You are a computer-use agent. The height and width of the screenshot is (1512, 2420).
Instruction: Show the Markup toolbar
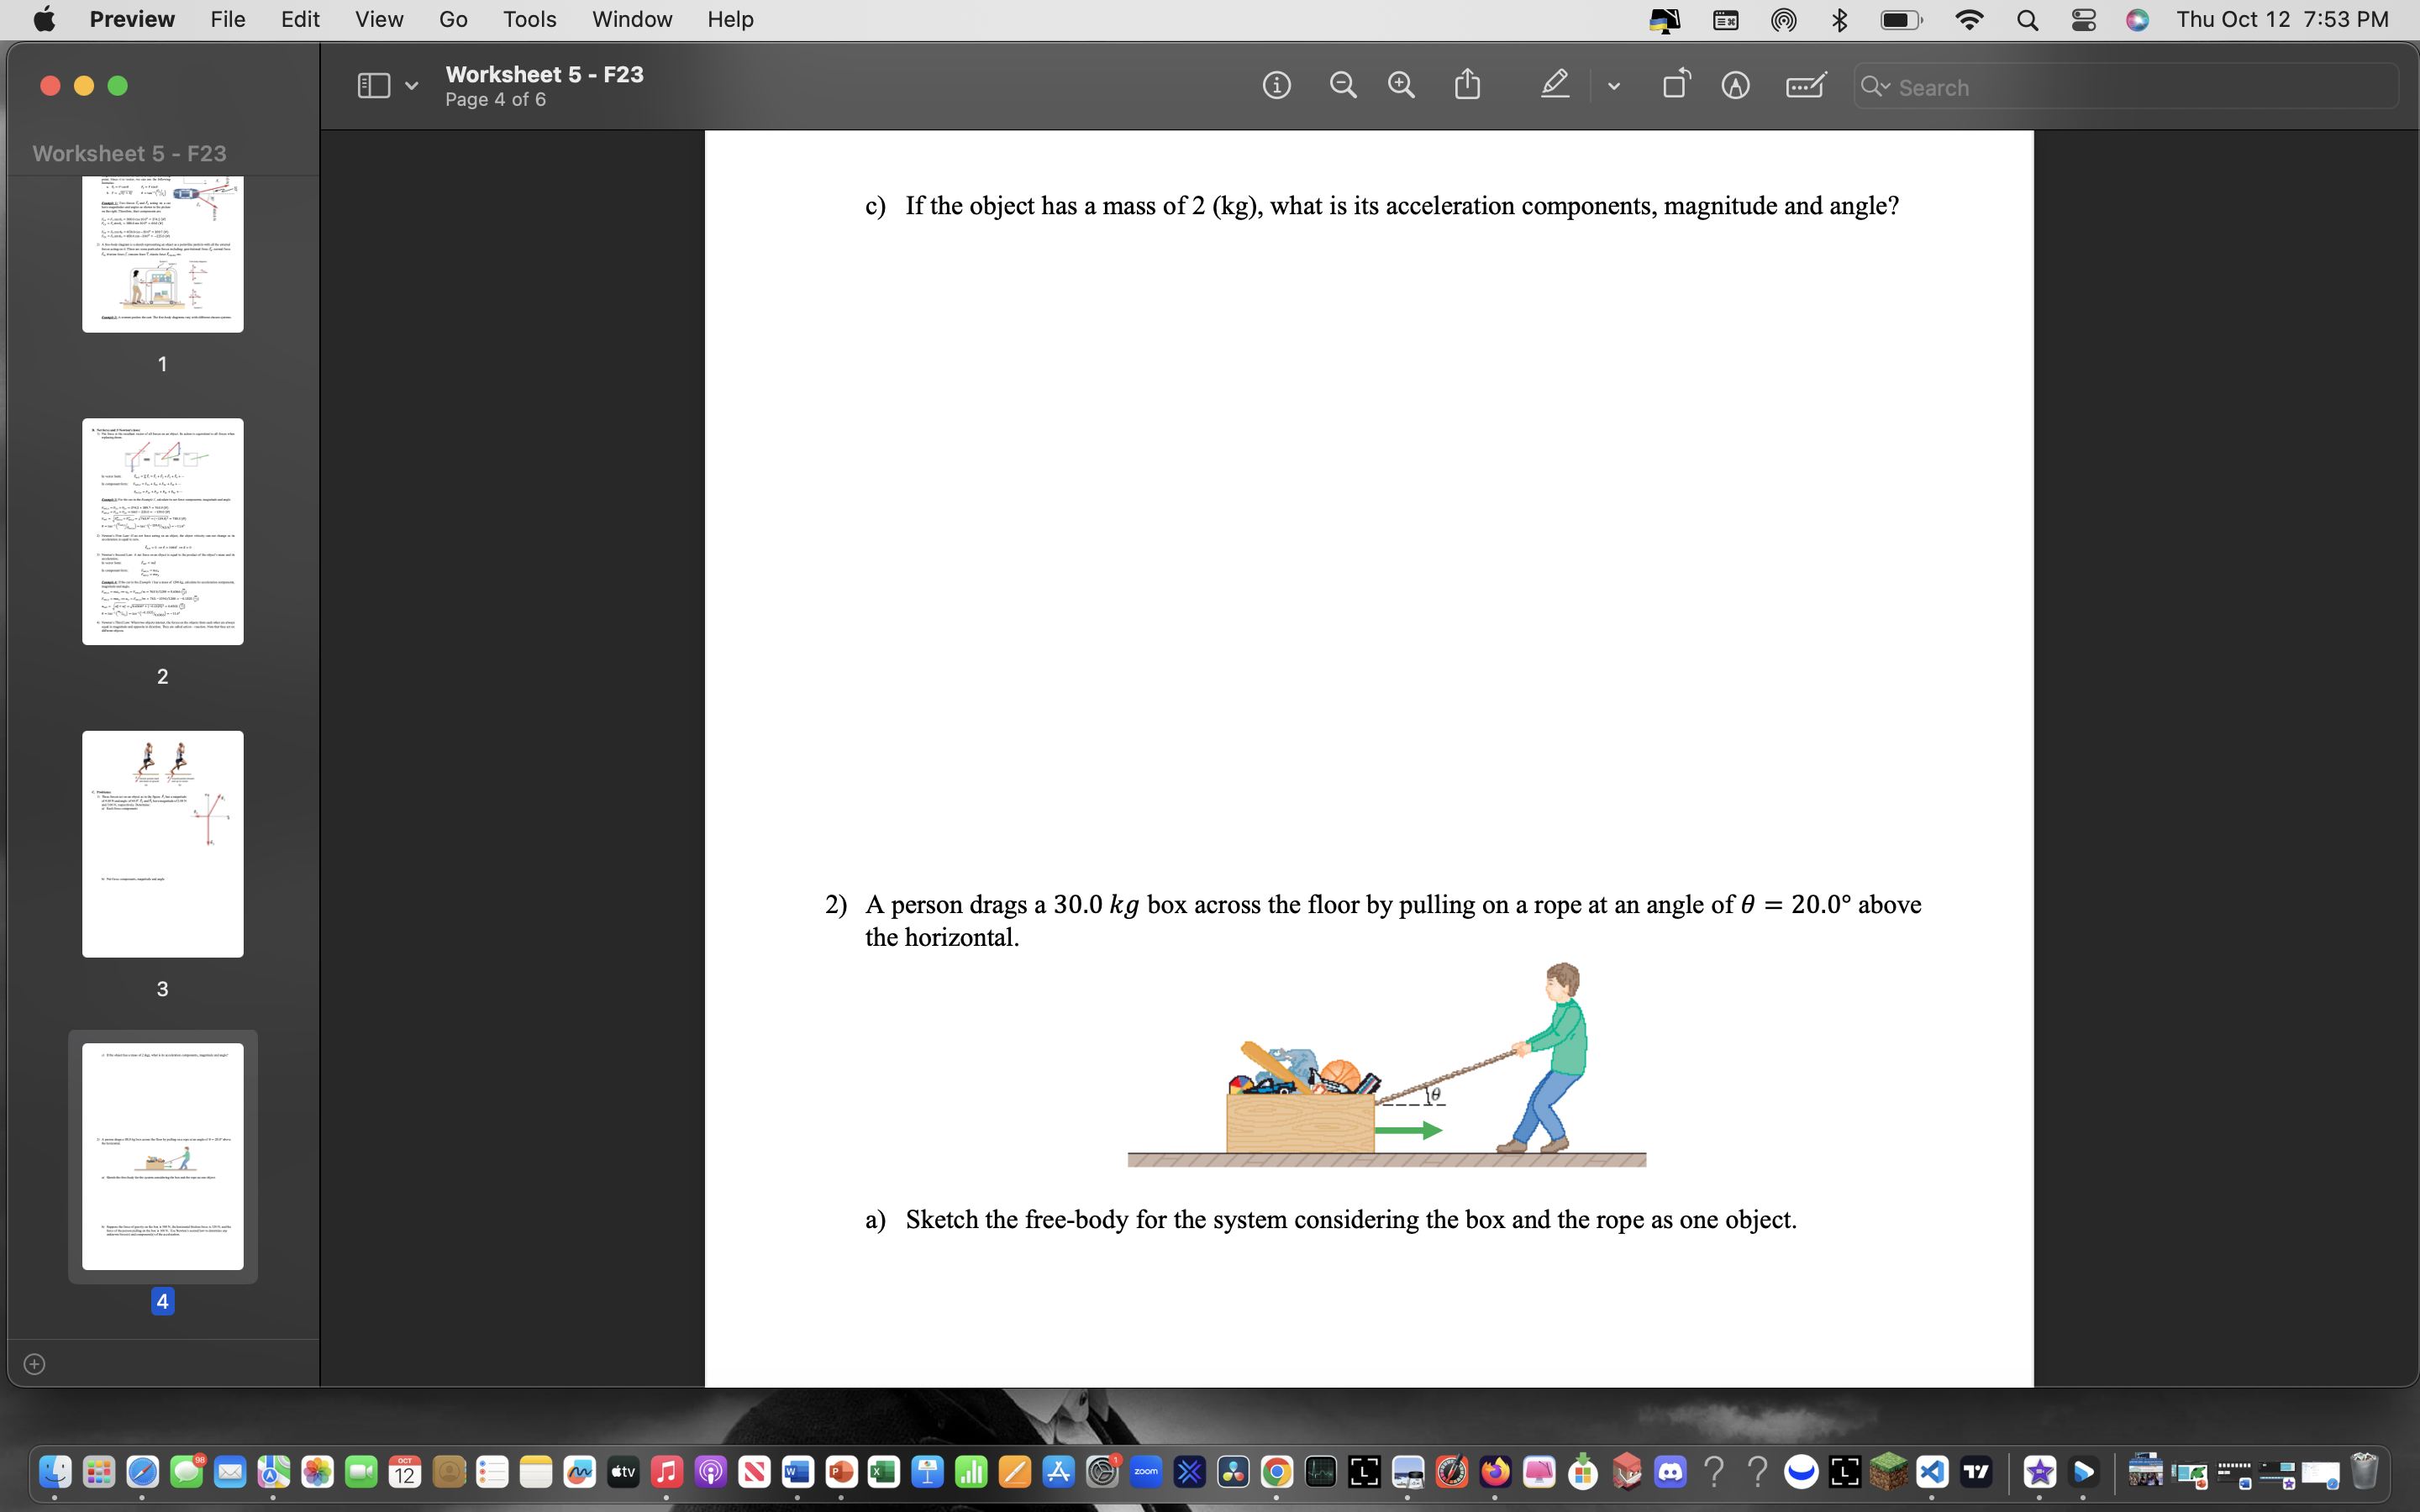(x=1735, y=86)
